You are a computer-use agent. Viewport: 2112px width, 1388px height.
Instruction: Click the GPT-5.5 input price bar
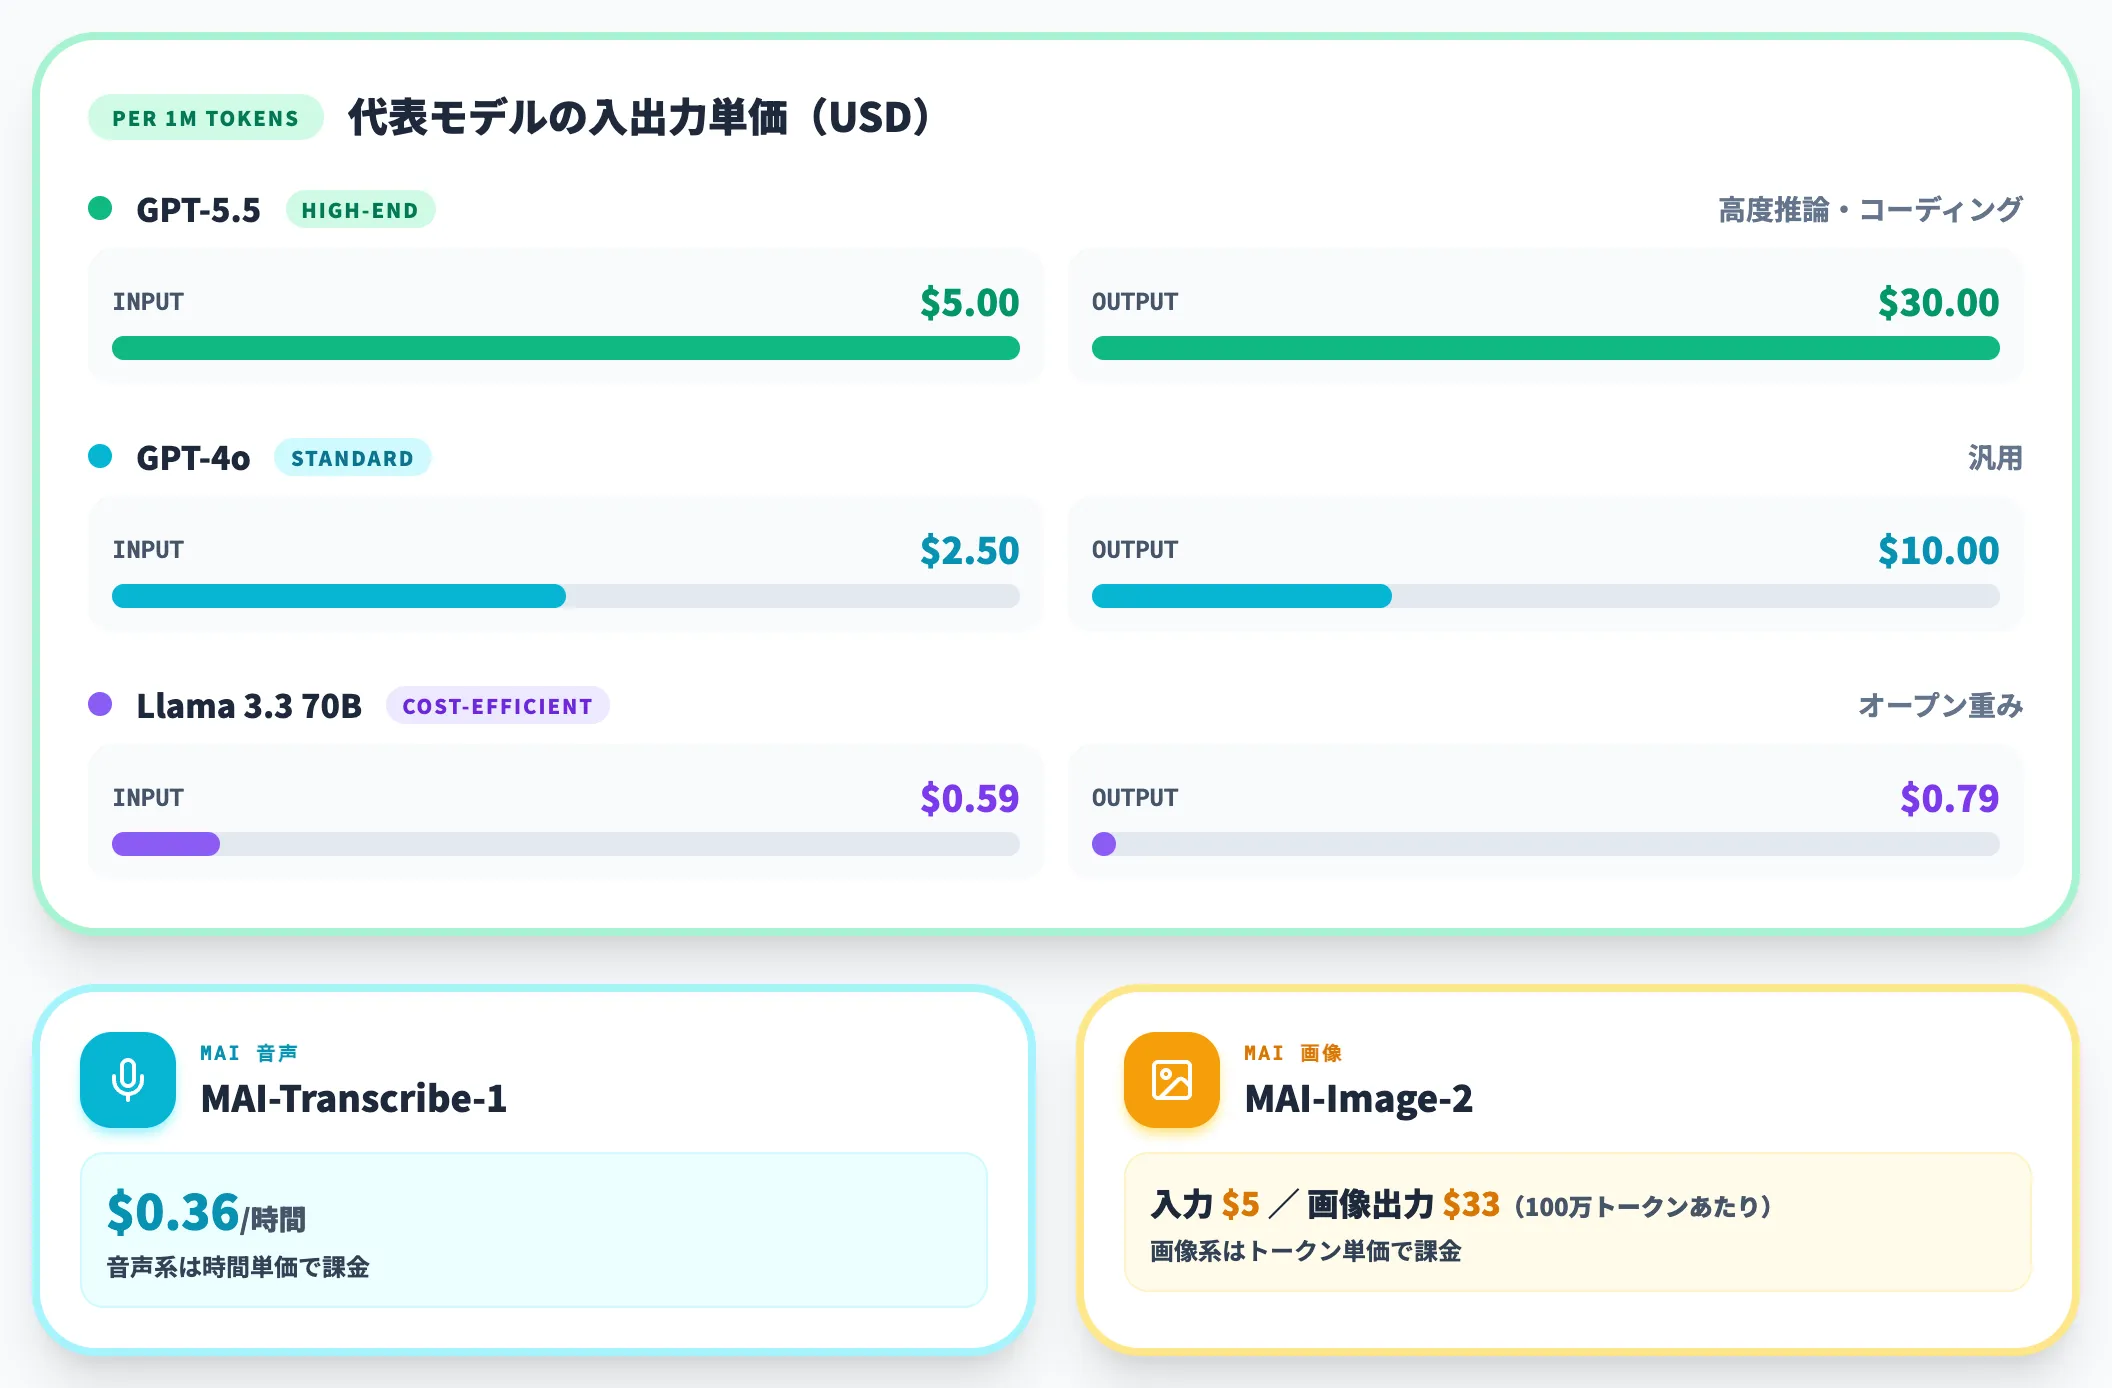(566, 348)
